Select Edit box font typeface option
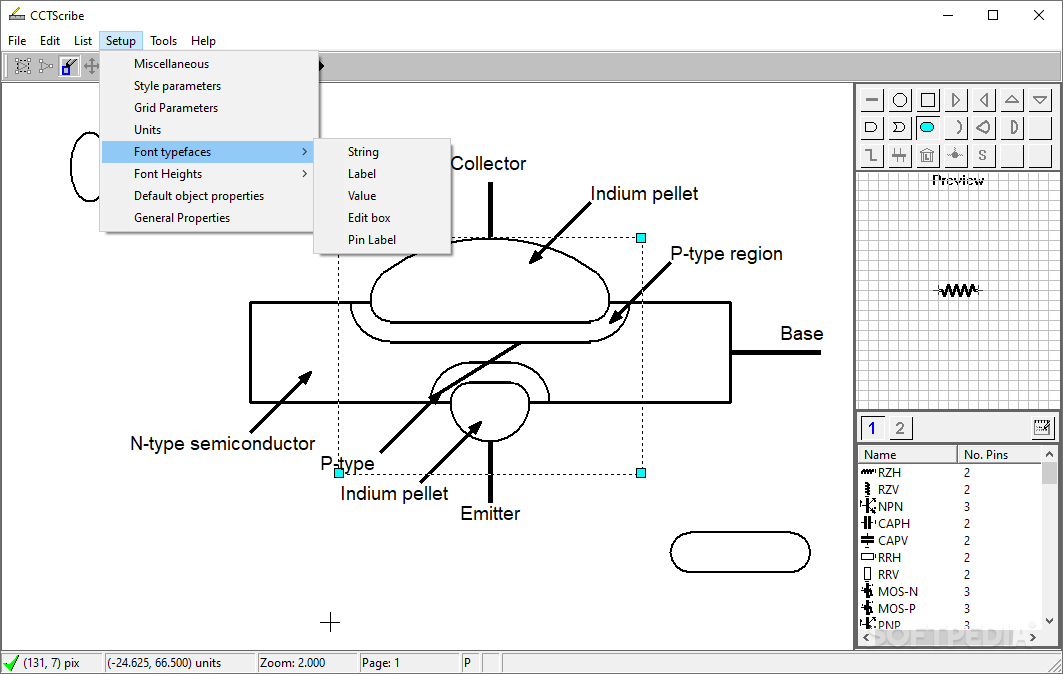Image resolution: width=1063 pixels, height=674 pixels. (x=382, y=218)
